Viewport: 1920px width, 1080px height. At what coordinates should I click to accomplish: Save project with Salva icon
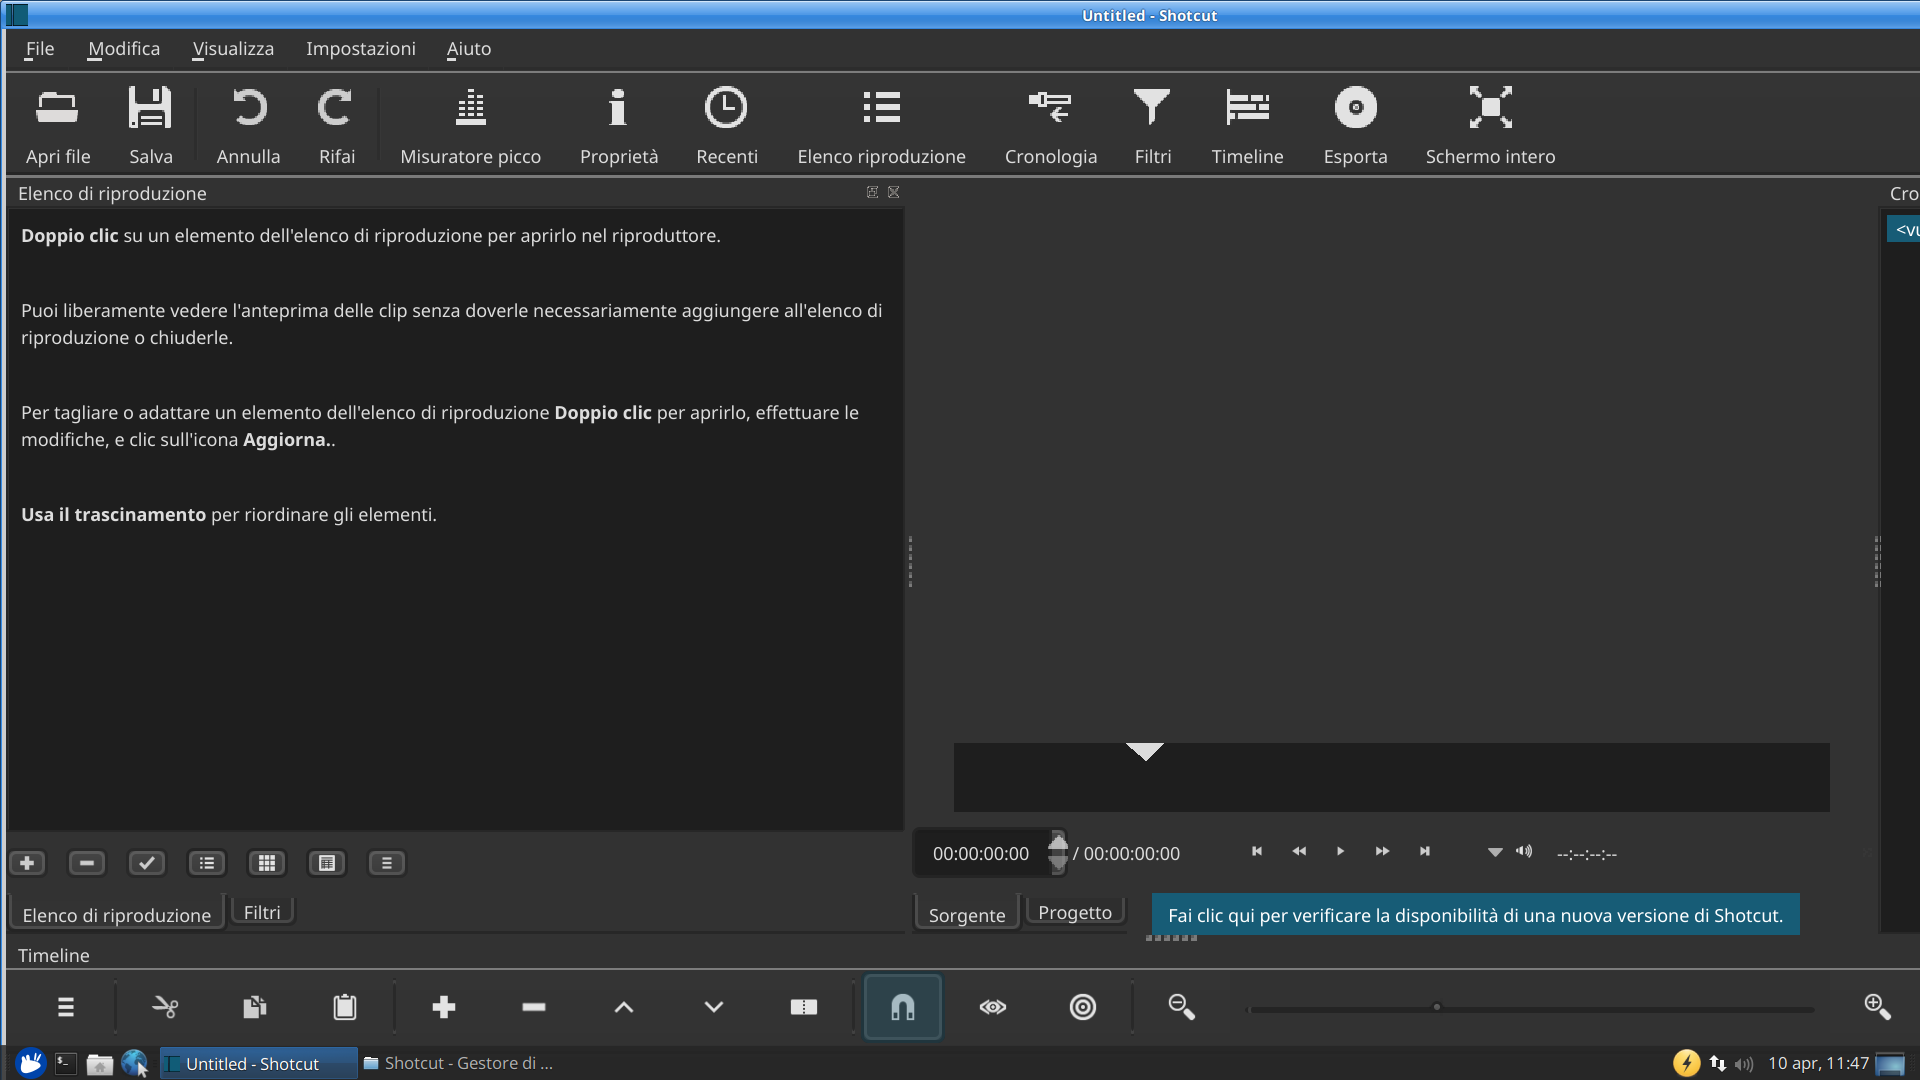(x=150, y=126)
